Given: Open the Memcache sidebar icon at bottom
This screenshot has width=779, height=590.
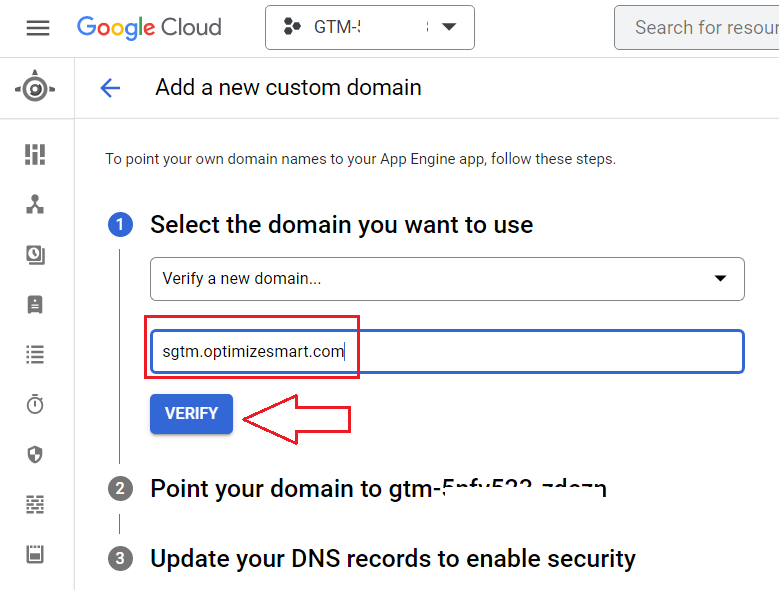Looking at the screenshot, I should pos(36,554).
